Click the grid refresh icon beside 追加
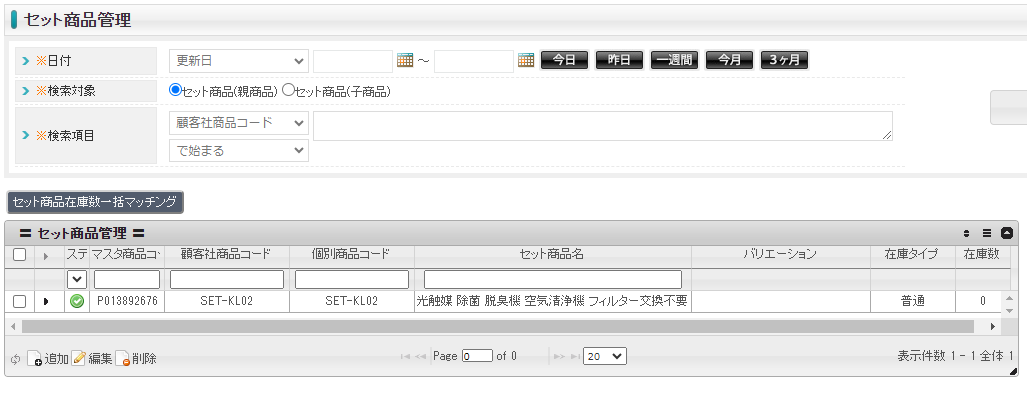This screenshot has height=394, width=1027. (16, 359)
